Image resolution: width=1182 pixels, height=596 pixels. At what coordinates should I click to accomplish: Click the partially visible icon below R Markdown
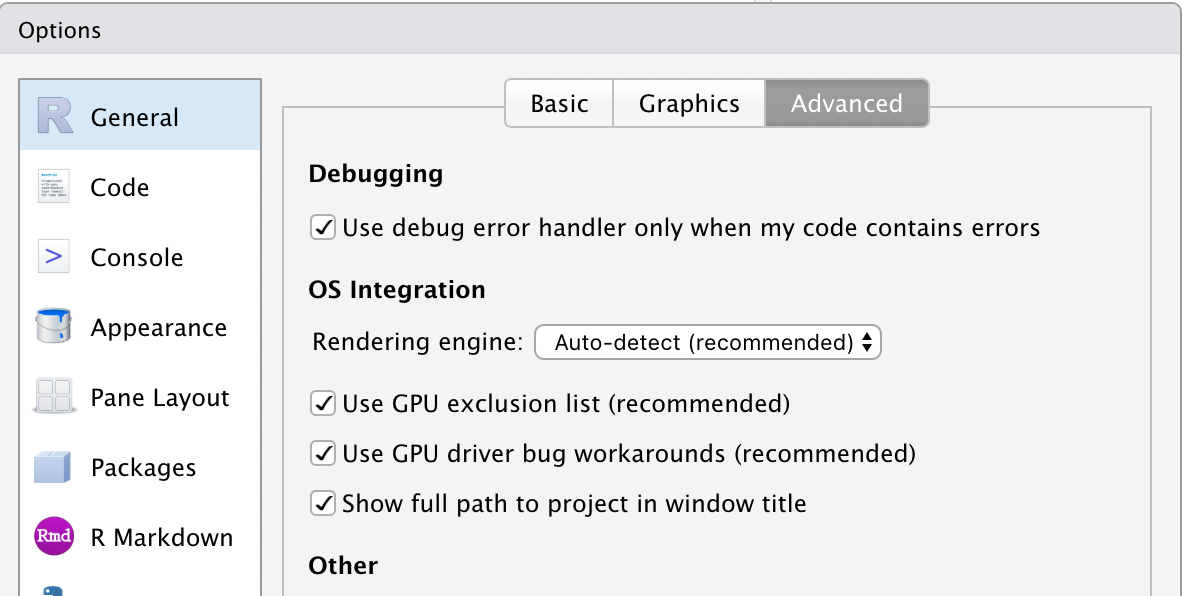pos(53,590)
